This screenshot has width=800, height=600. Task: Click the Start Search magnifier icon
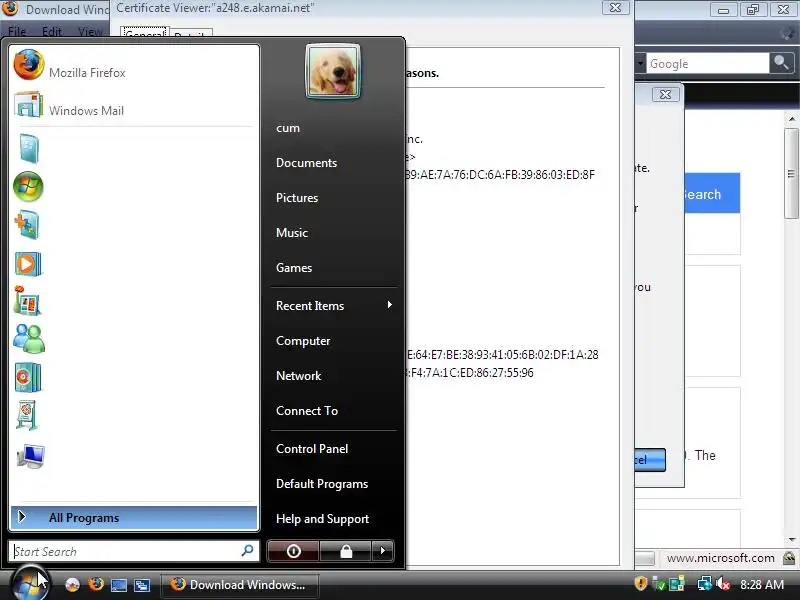pos(247,551)
